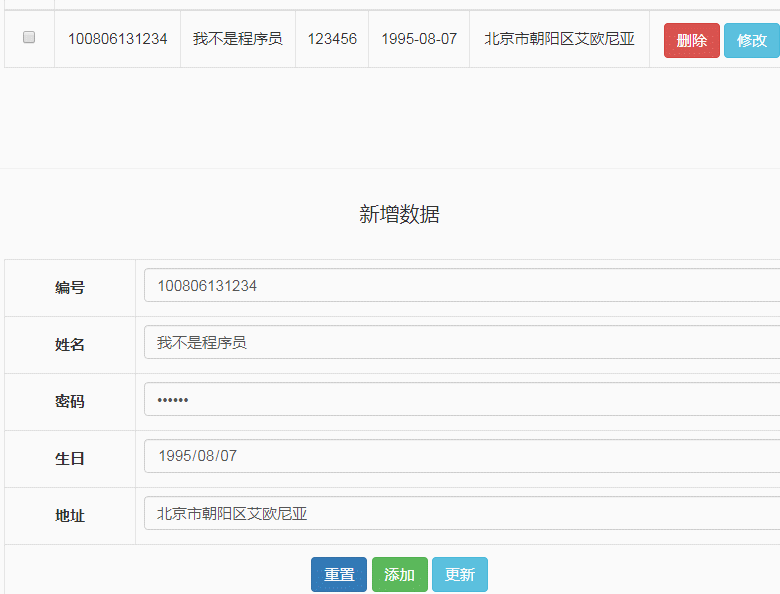Focus the 生日 birthday date field

[462, 456]
